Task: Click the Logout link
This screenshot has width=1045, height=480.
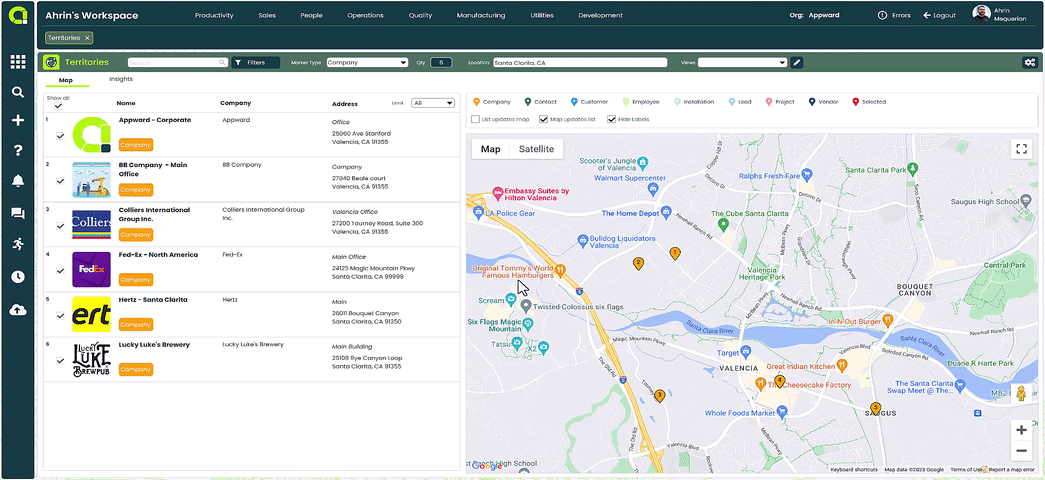Action: [x=939, y=15]
